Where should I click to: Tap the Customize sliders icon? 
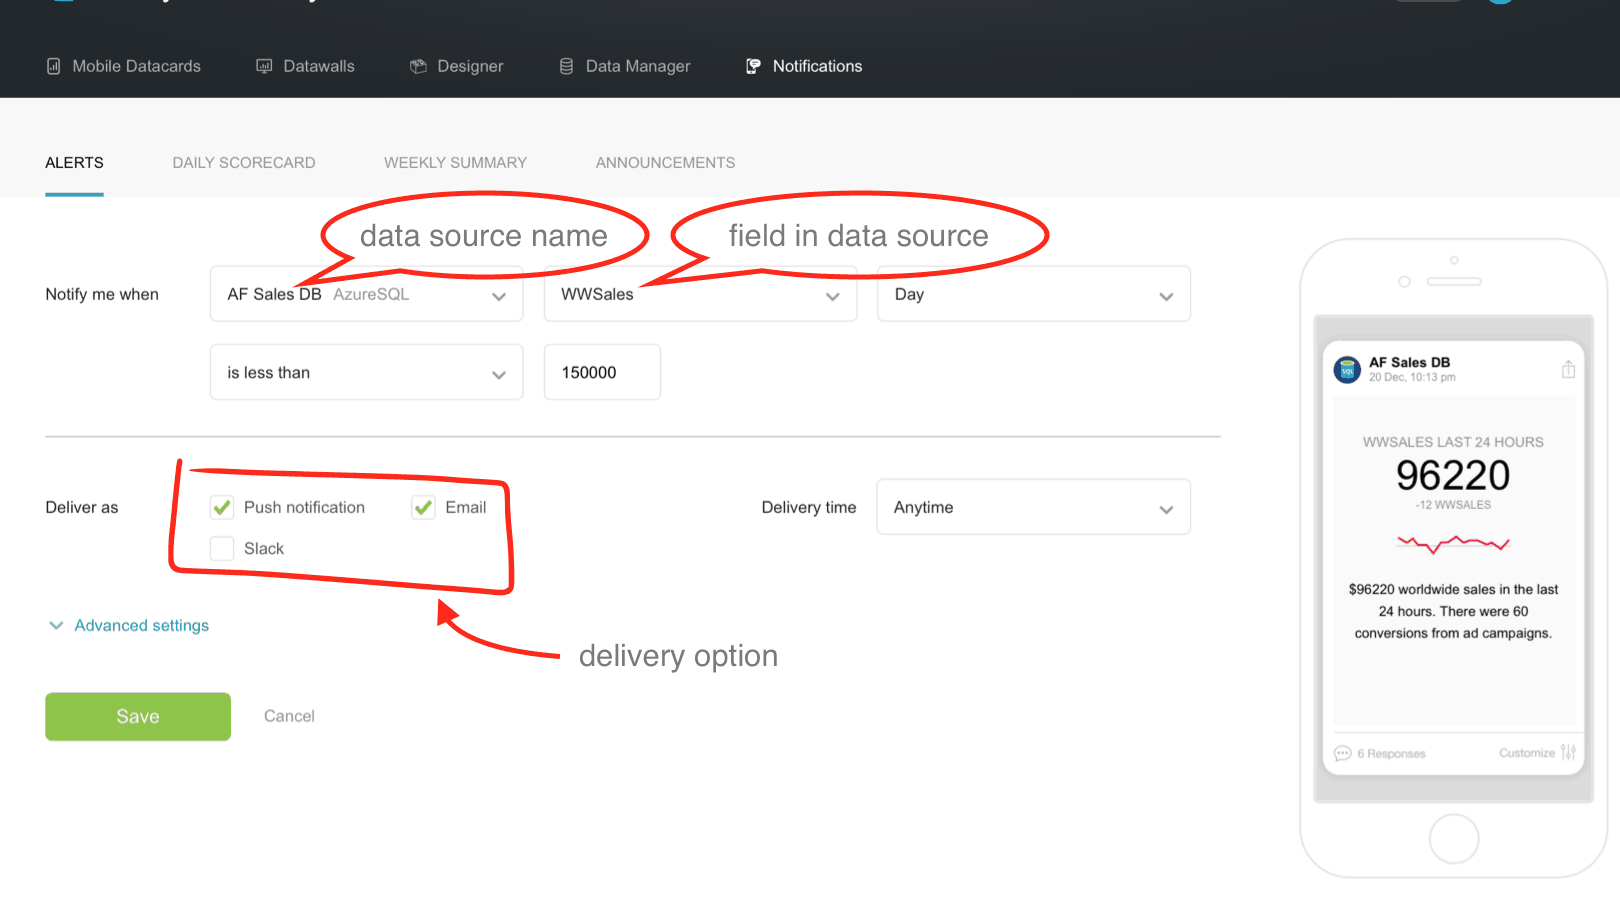[1568, 753]
